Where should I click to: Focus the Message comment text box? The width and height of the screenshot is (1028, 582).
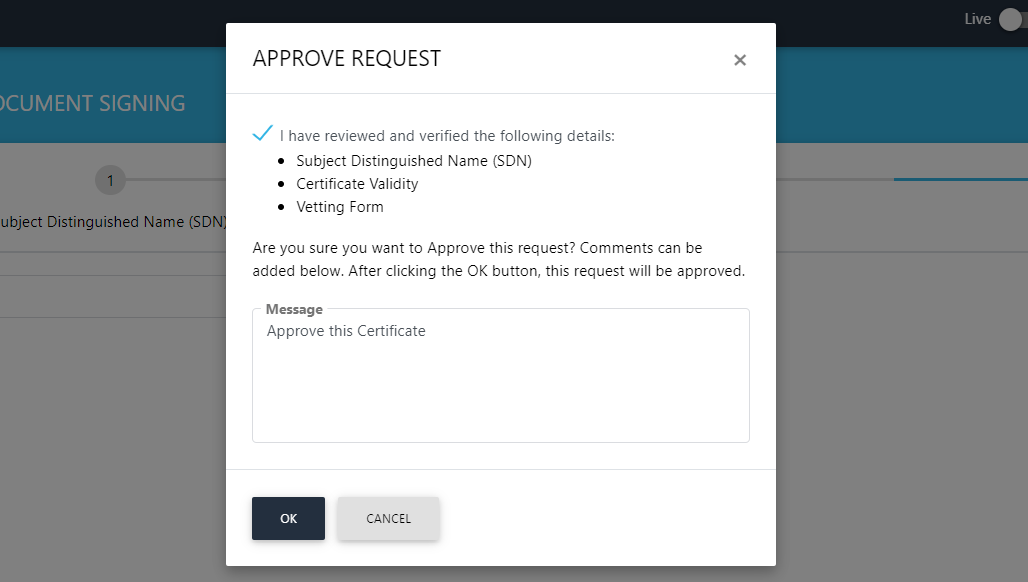(x=500, y=385)
